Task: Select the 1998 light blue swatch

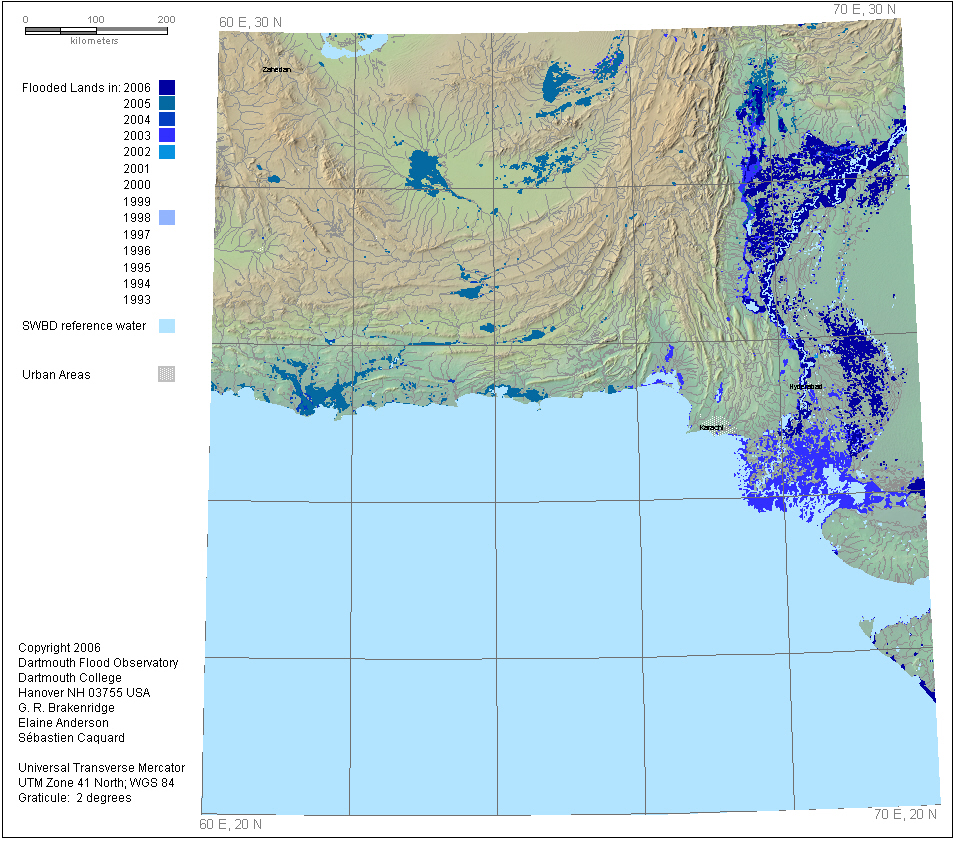Action: pos(167,218)
